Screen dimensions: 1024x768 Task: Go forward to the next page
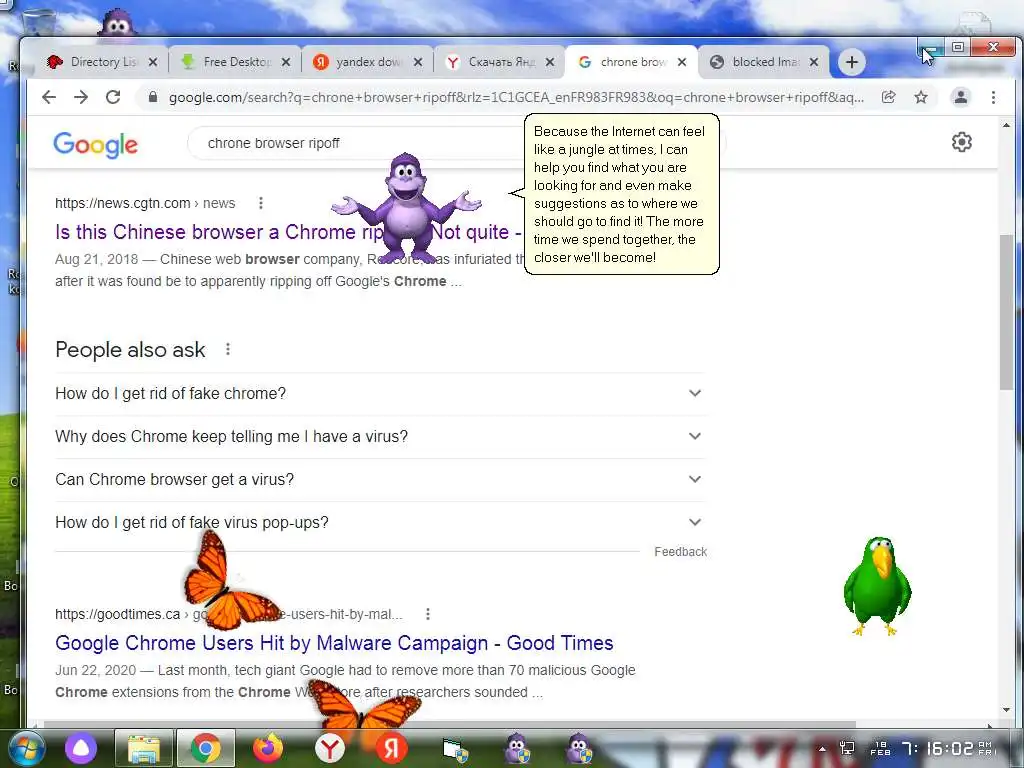click(81, 97)
